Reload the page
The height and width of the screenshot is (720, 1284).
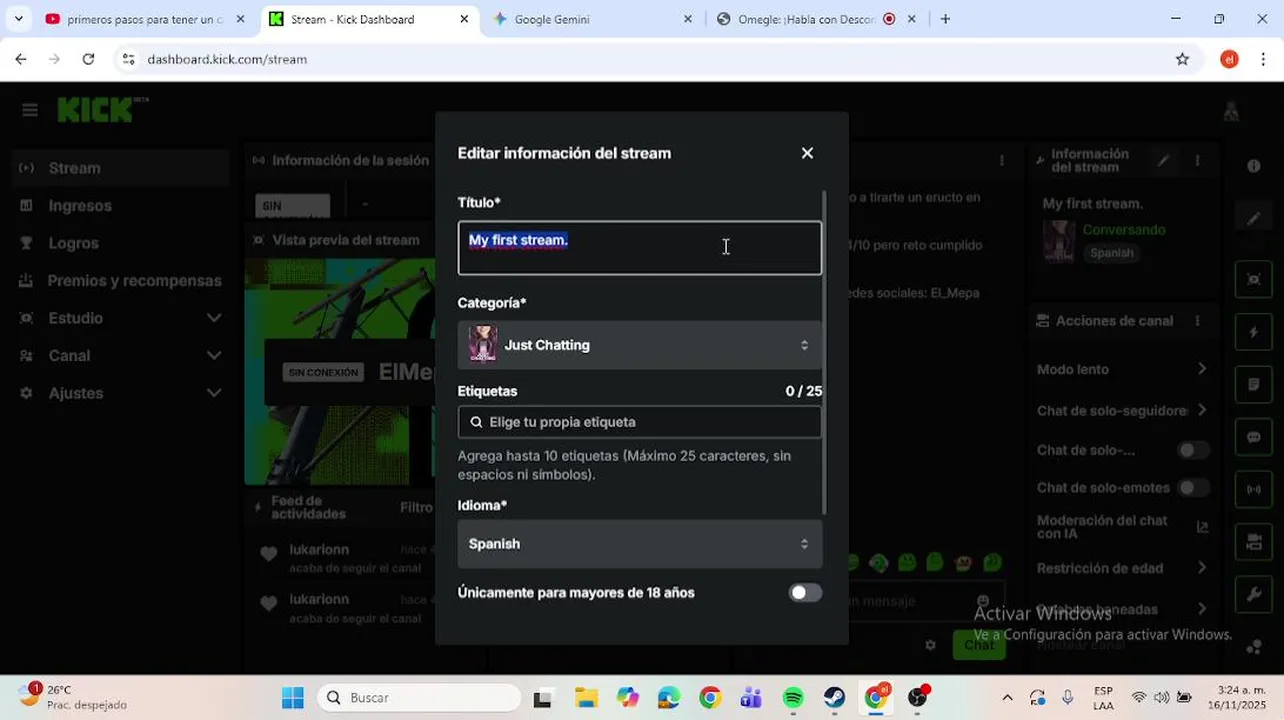88,59
